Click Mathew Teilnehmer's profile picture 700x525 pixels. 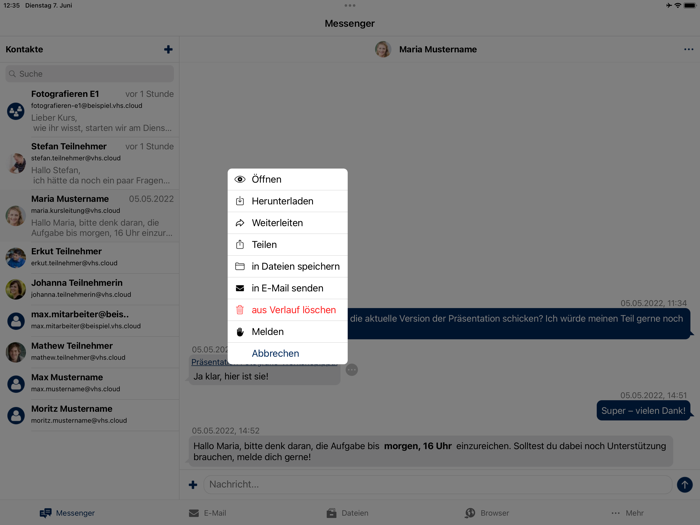tap(16, 352)
